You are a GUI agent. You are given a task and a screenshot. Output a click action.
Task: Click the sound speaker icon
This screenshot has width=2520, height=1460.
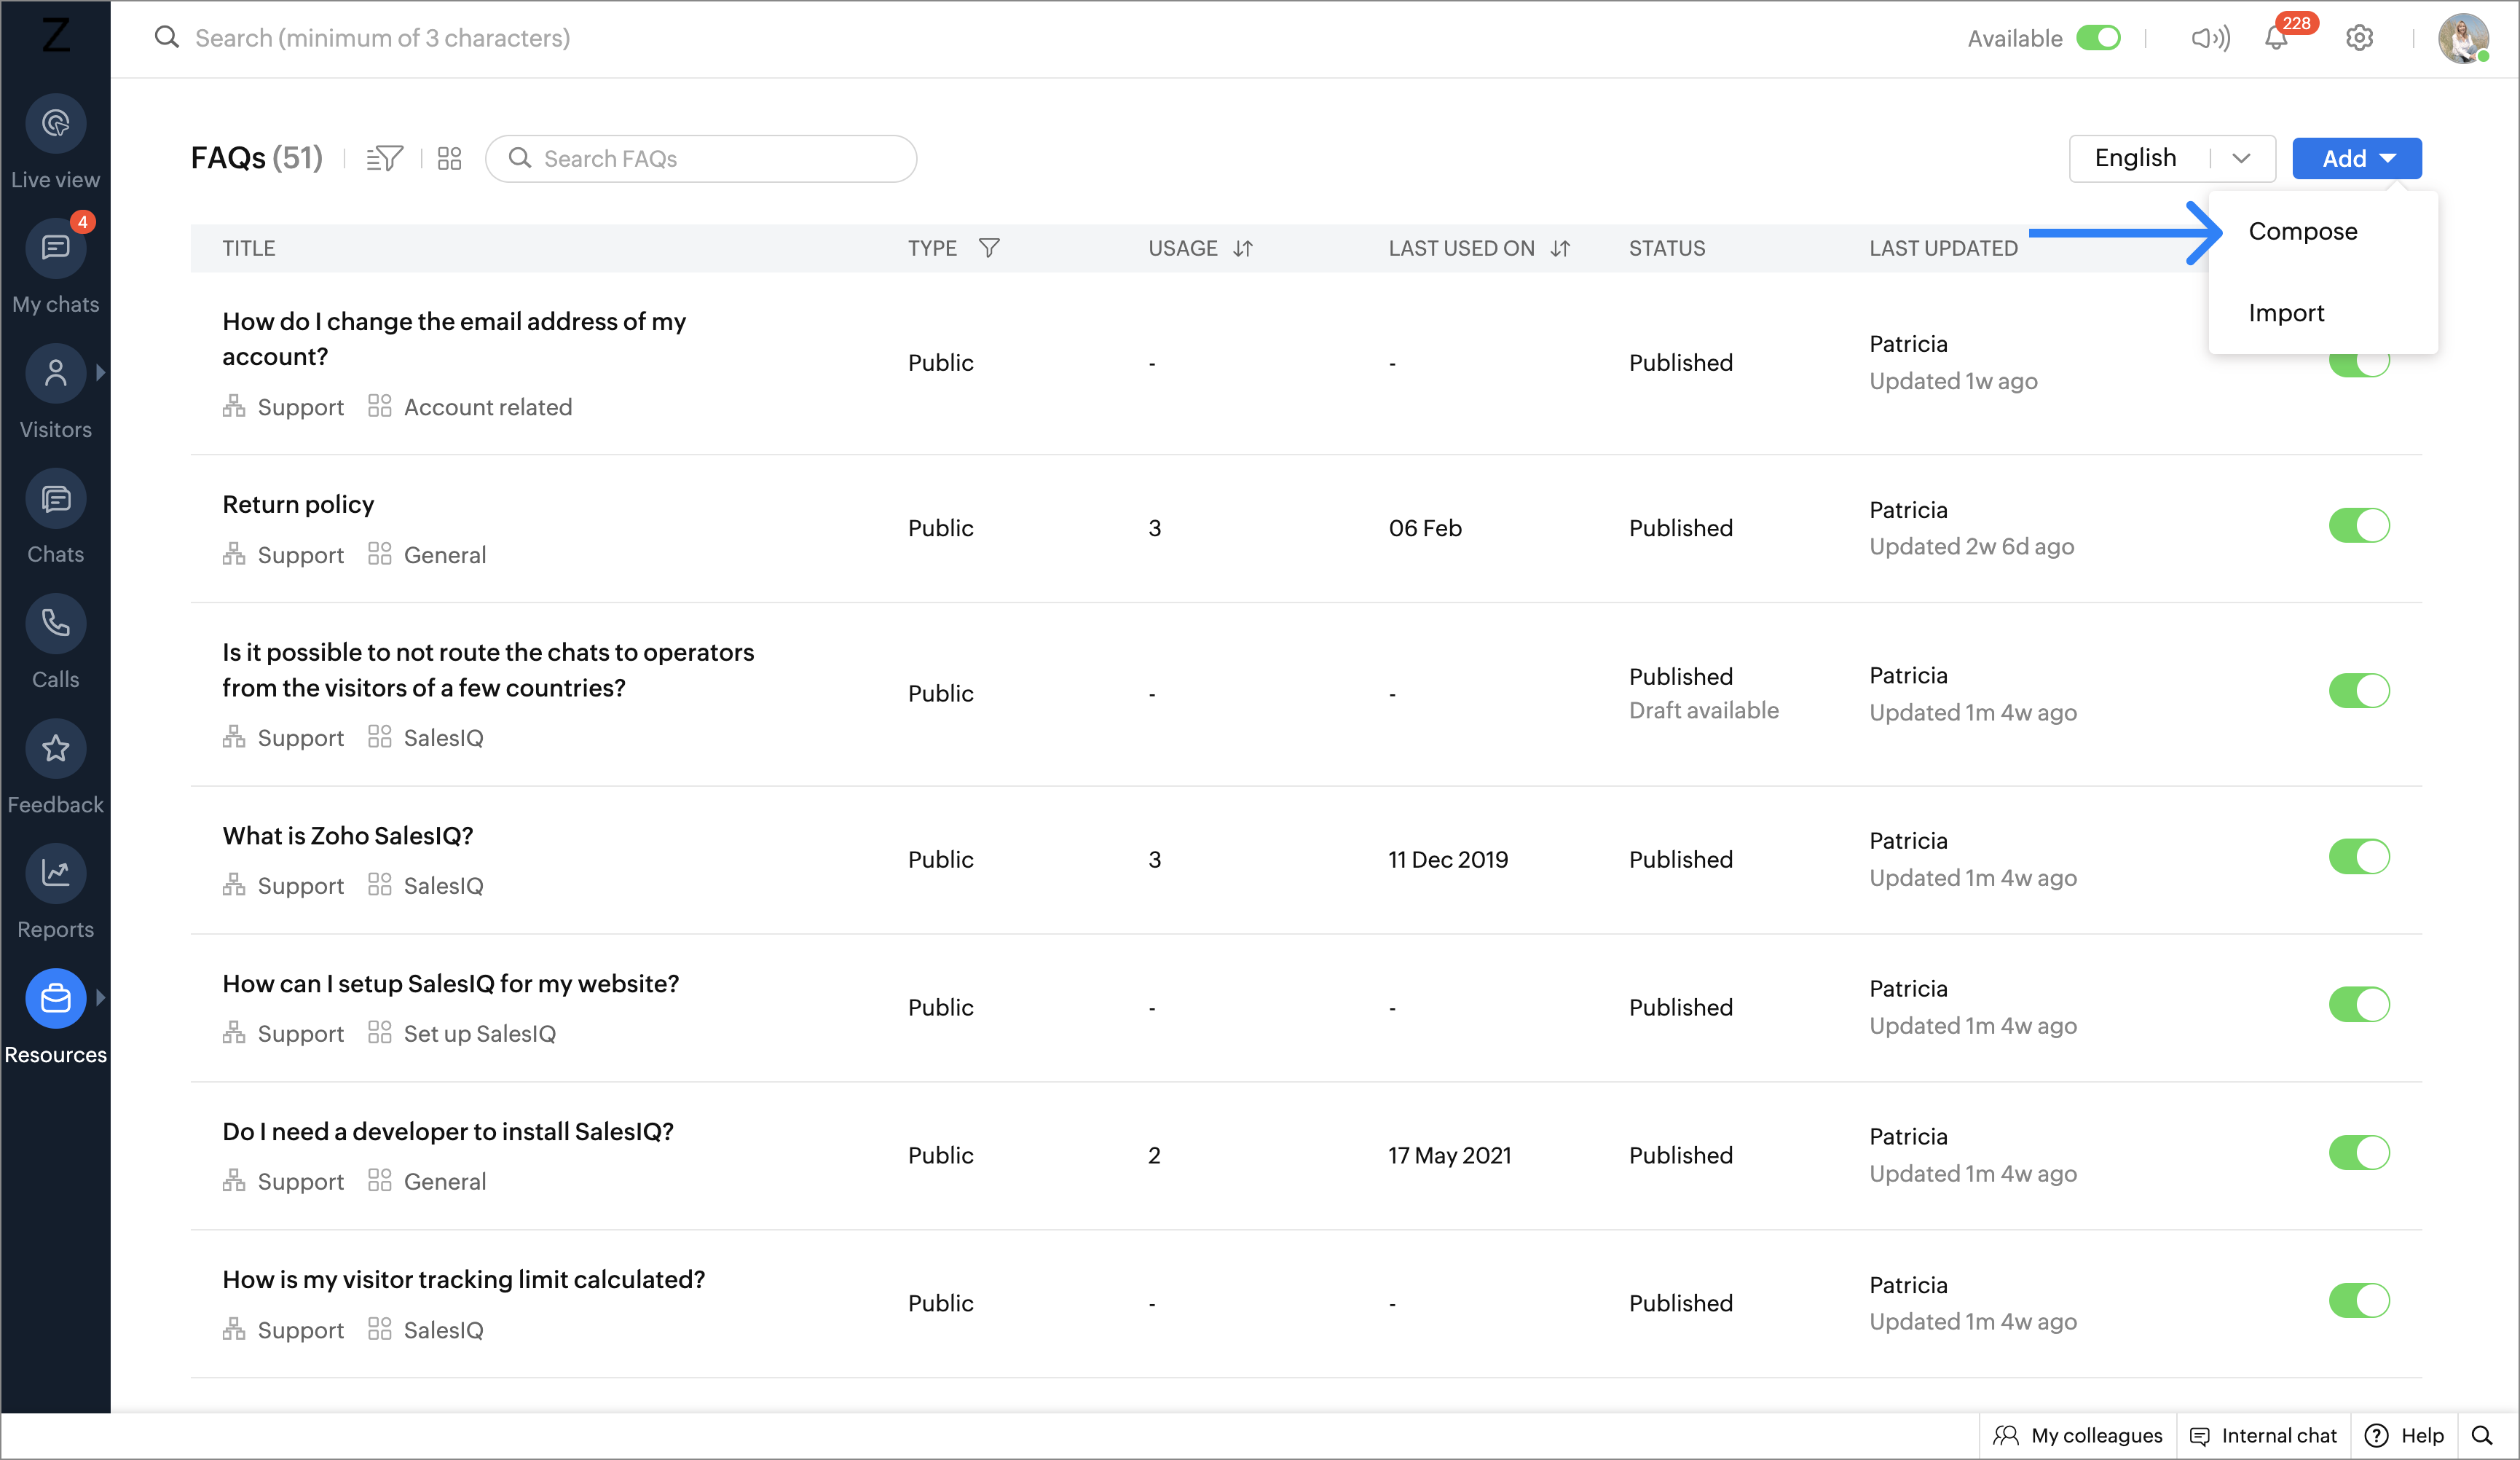(x=2210, y=39)
